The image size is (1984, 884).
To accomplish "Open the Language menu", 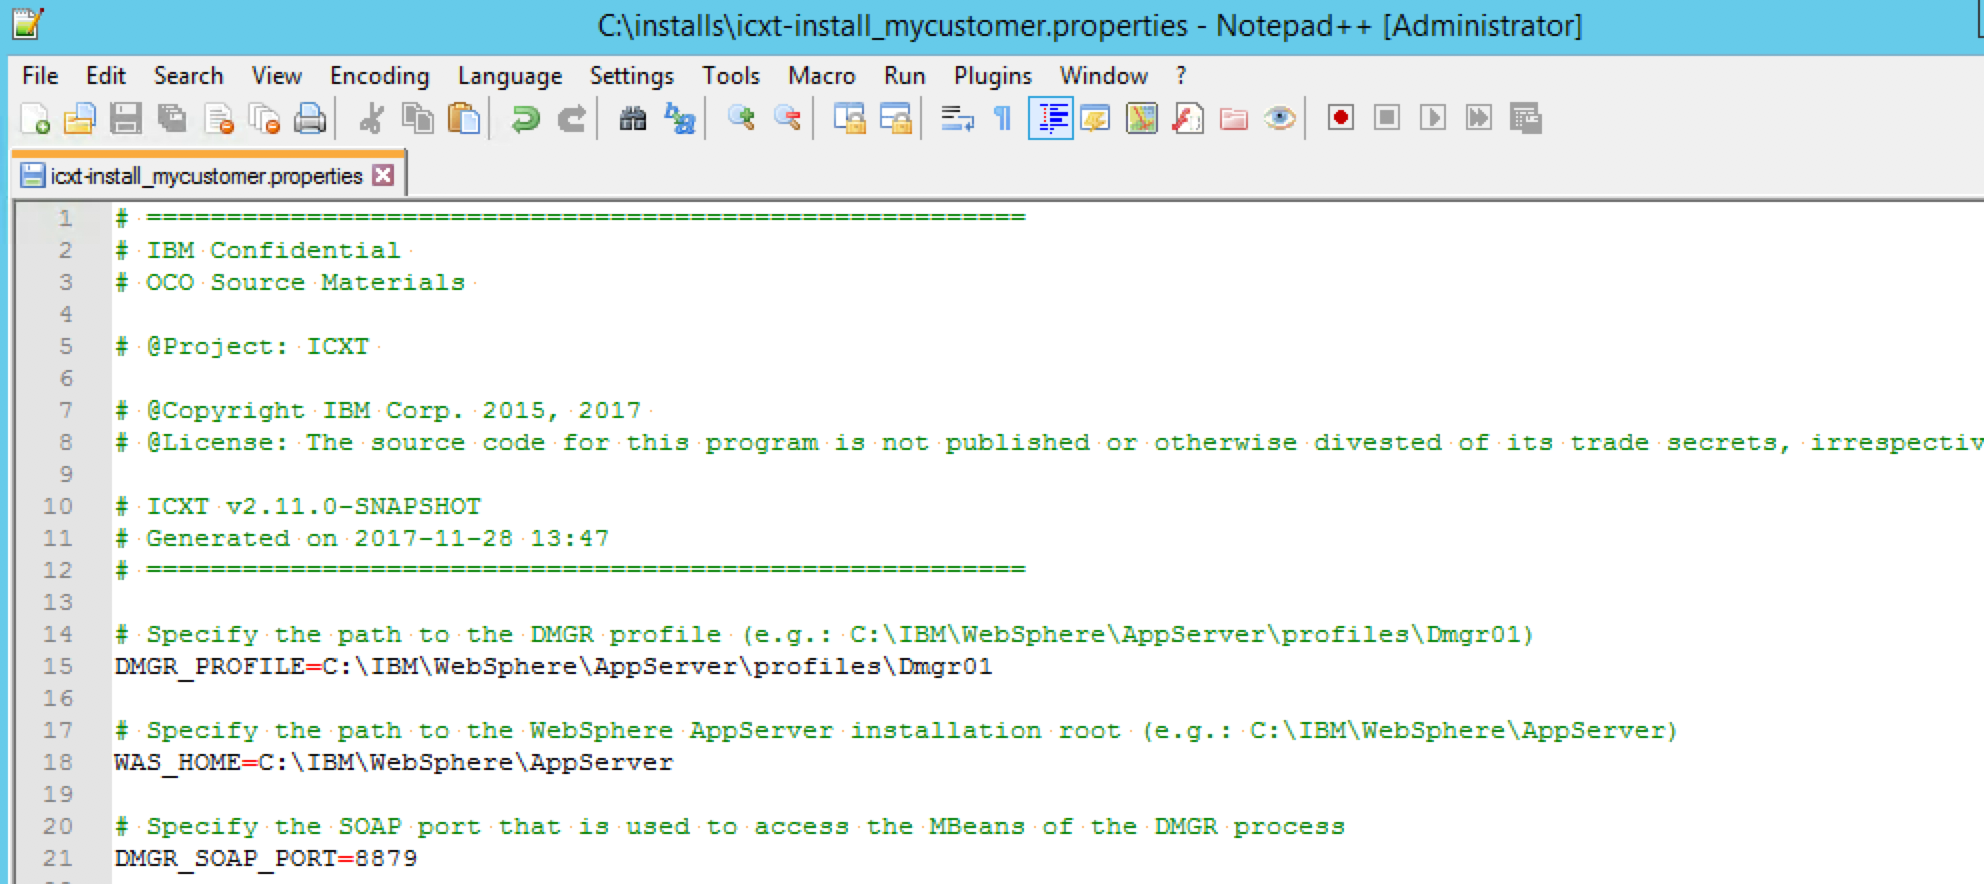I will coord(510,76).
